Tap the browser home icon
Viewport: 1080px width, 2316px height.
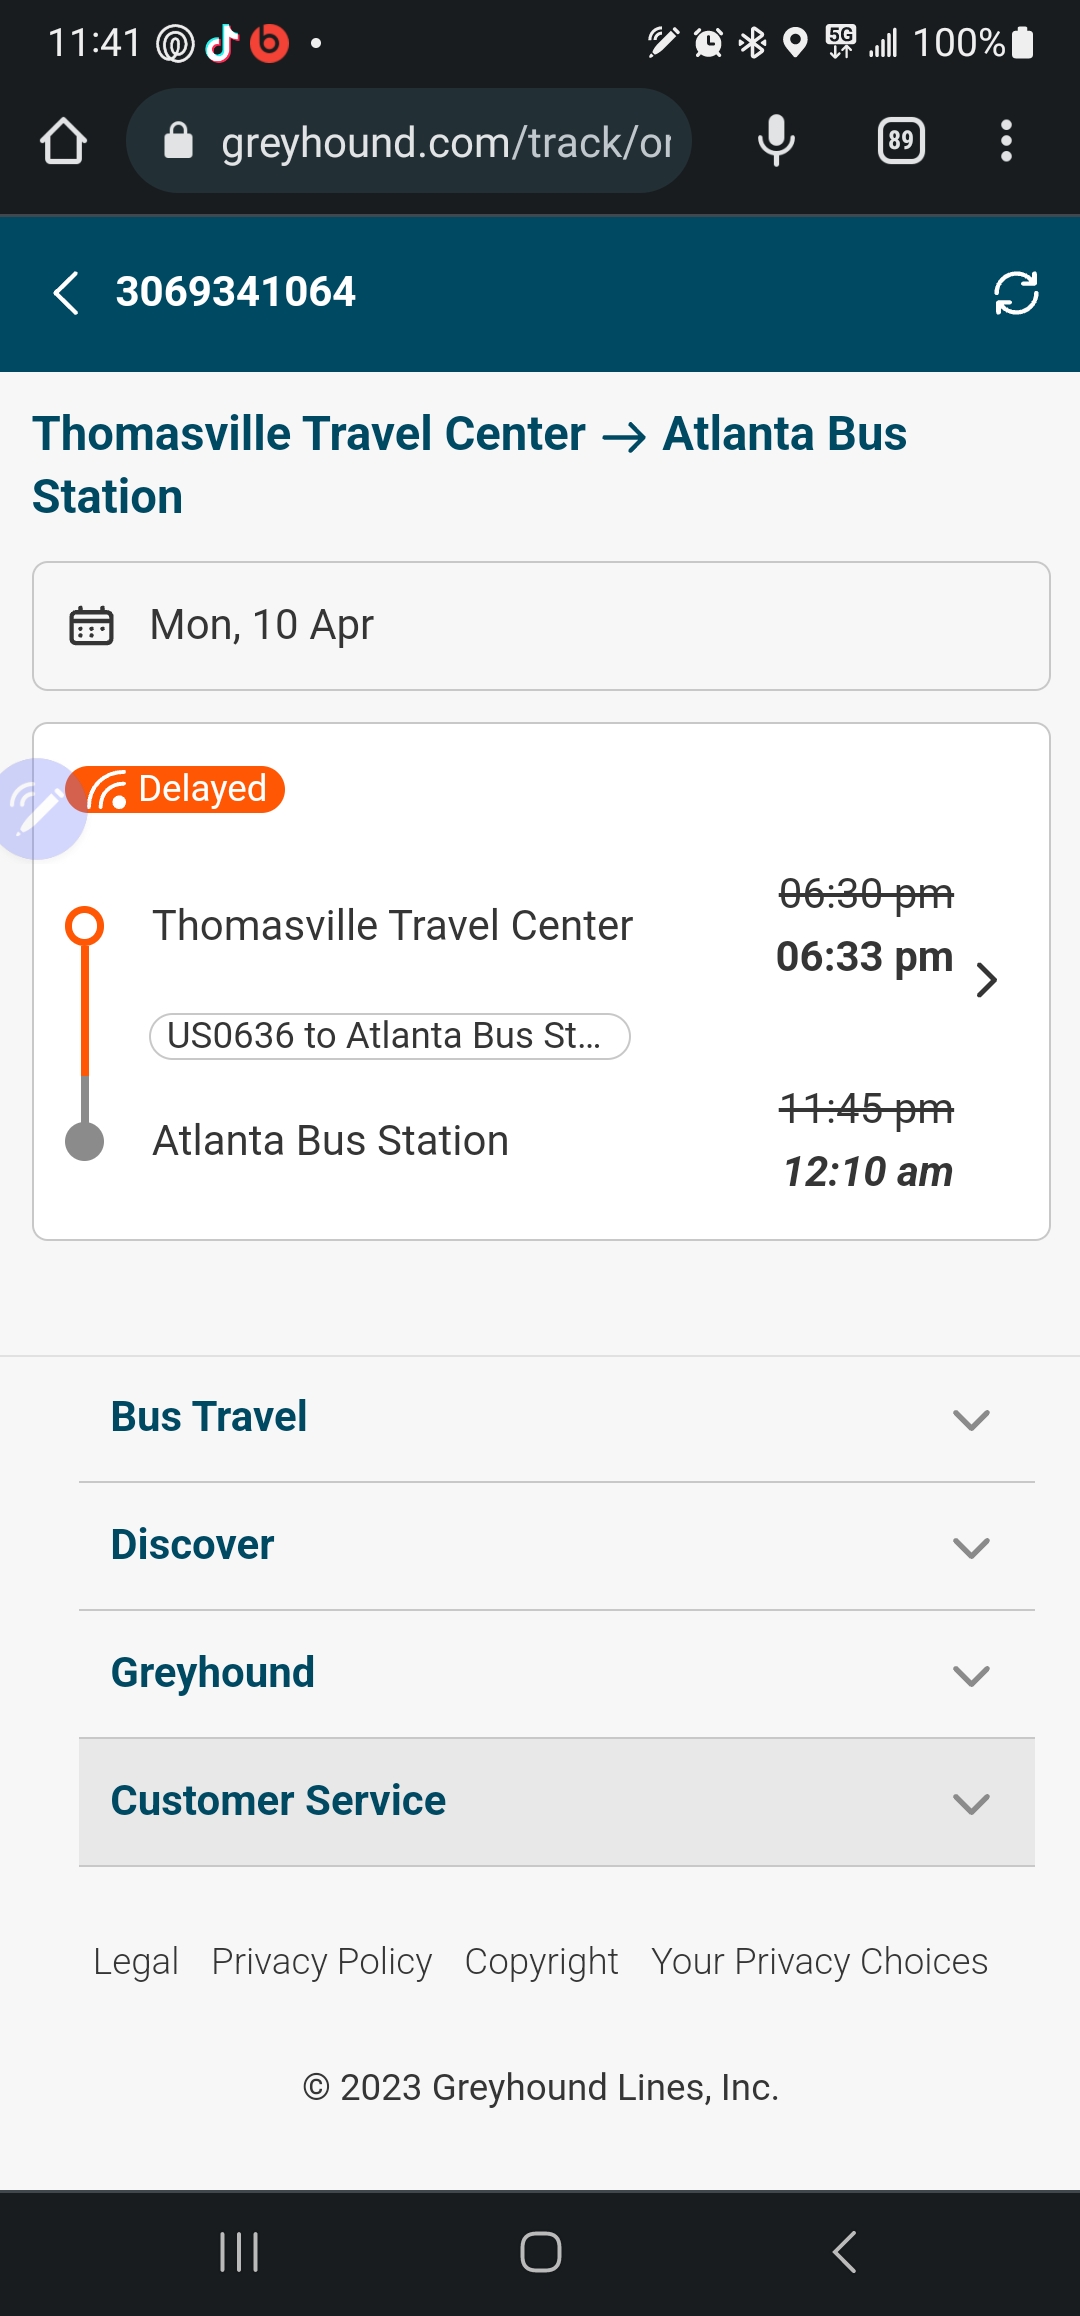coord(63,141)
